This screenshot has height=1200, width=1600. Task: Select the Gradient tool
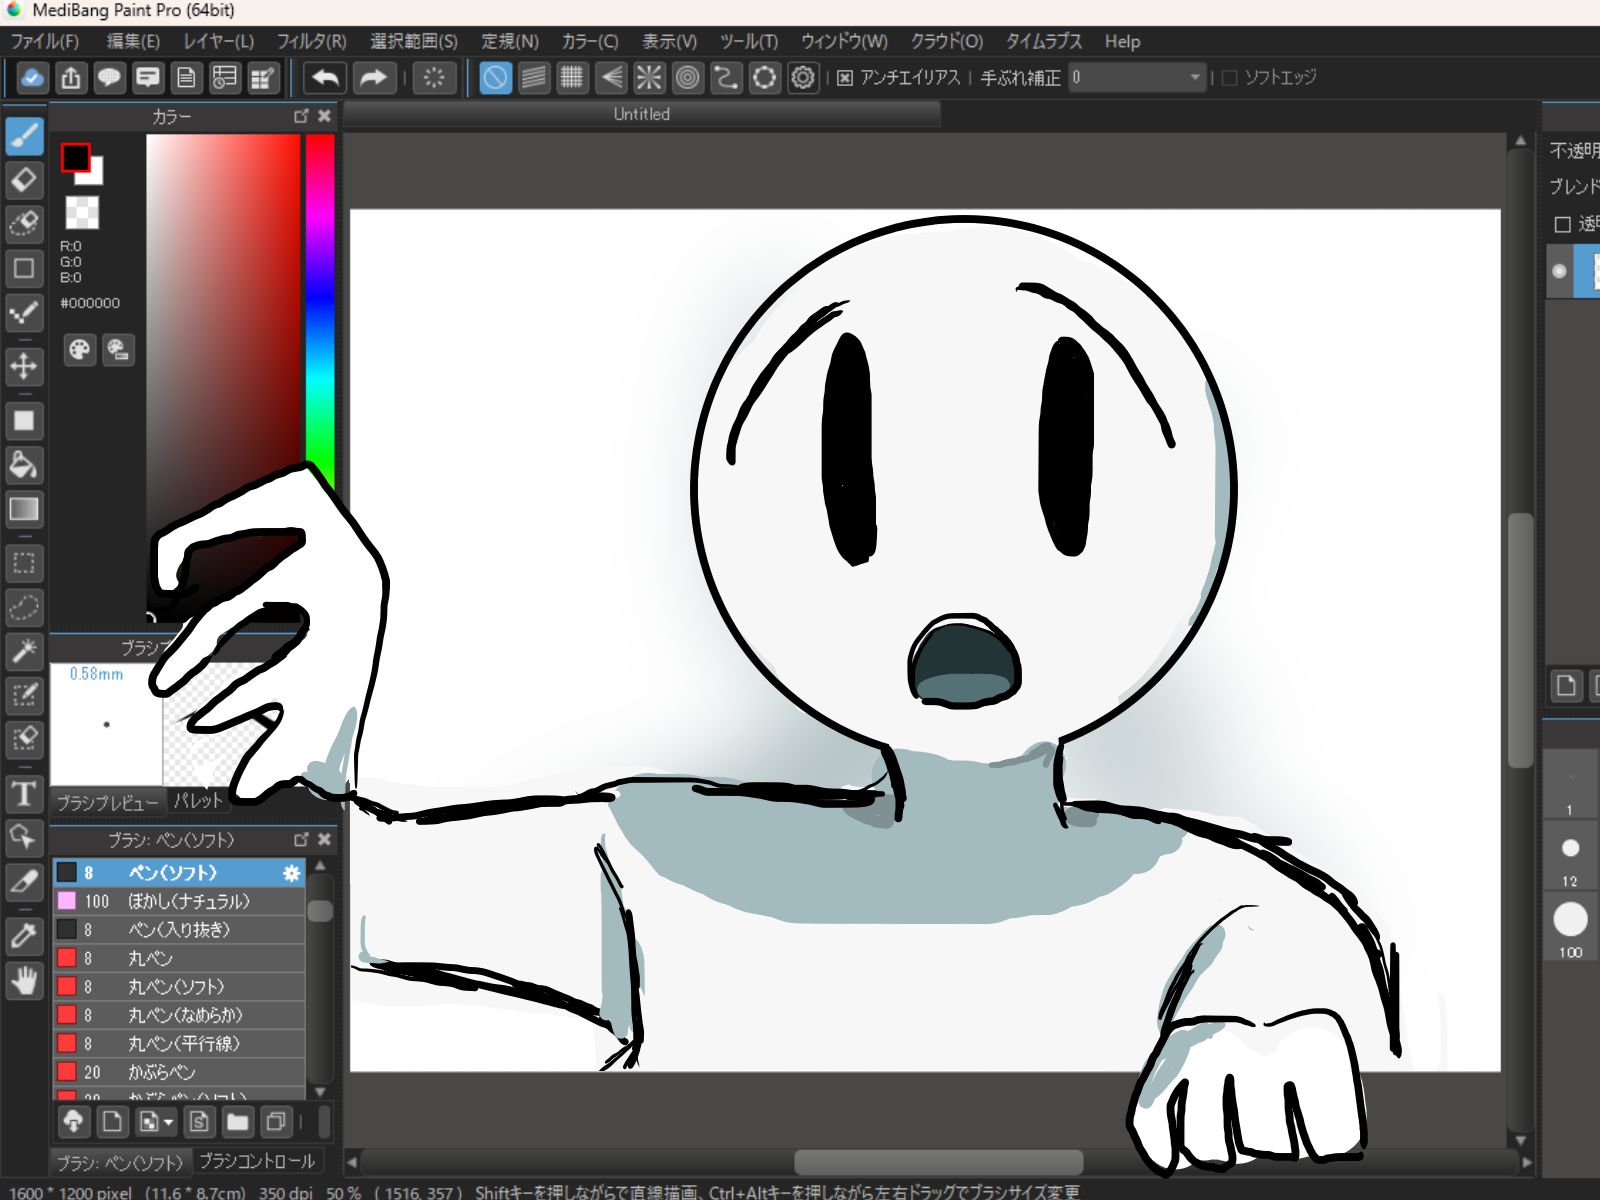click(x=24, y=509)
